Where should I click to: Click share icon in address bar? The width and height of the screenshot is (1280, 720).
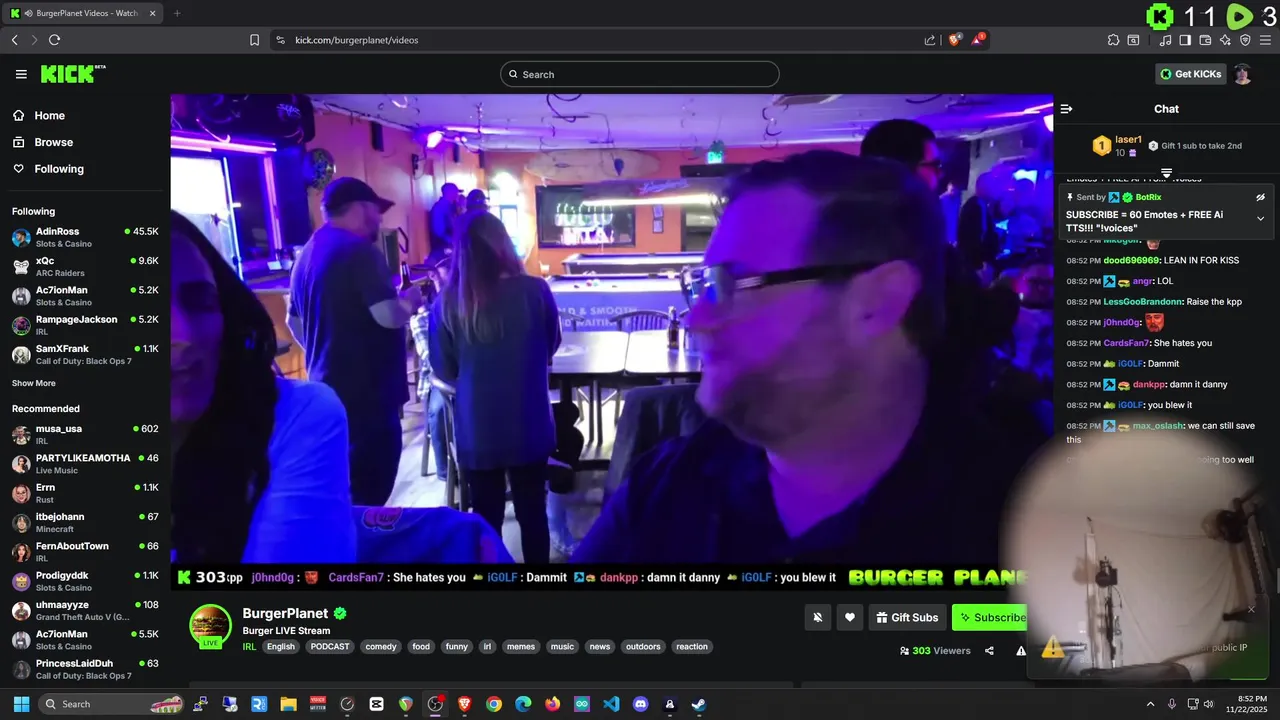pyautogui.click(x=930, y=40)
